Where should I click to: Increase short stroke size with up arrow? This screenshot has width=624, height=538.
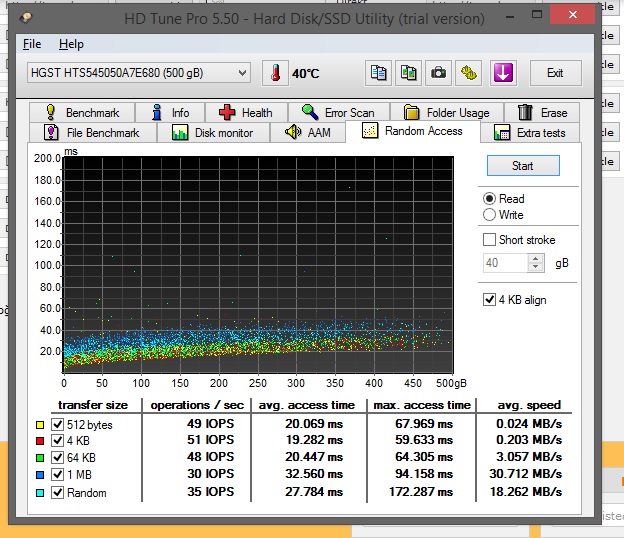pos(536,258)
